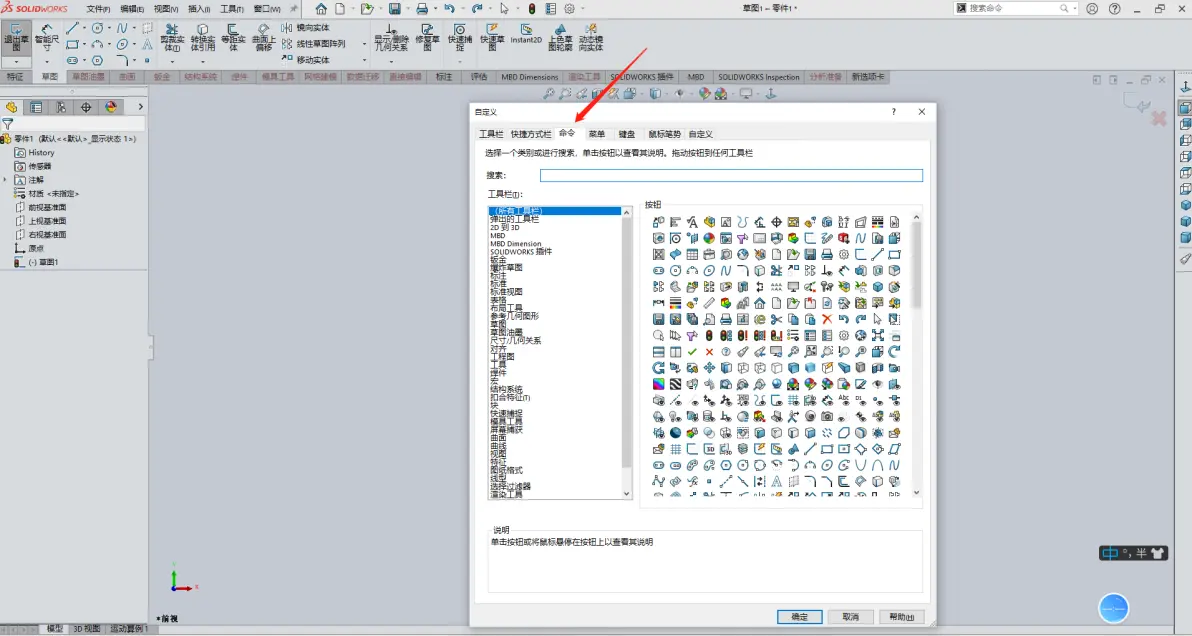Open the 工具 menu
Screen dimensions: 1192x636
(232, 9)
